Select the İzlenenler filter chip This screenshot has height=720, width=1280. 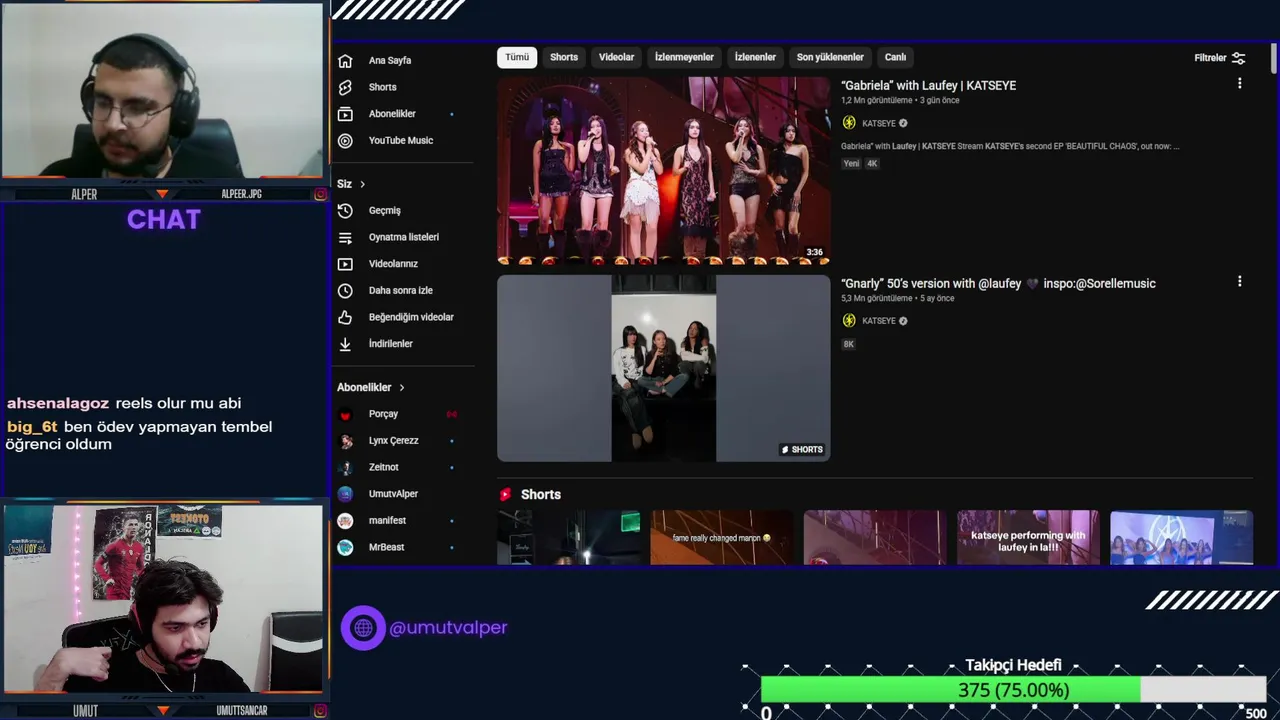point(755,57)
